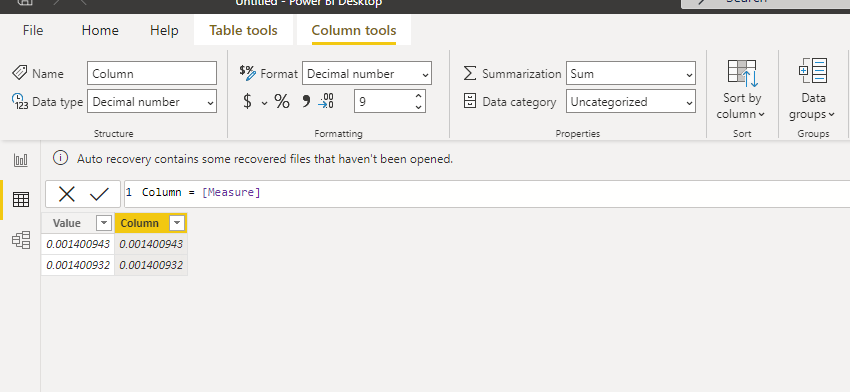This screenshot has height=392, width=850.
Task: Open the Data type dropdown
Action: click(152, 101)
